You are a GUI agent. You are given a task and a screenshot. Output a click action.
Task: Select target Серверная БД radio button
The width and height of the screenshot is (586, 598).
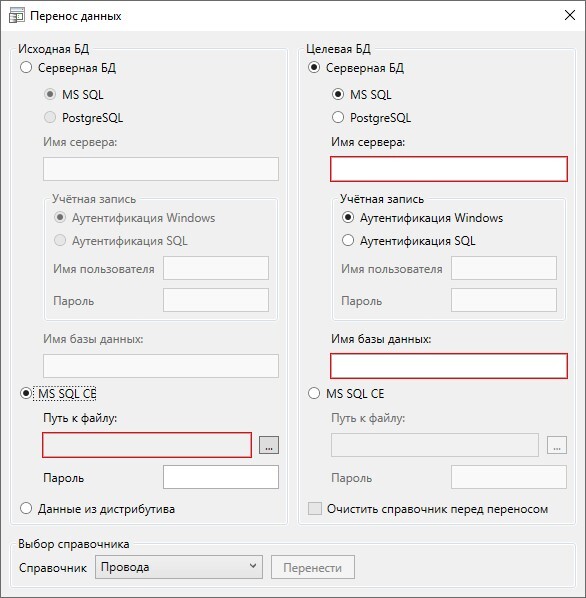(x=314, y=68)
